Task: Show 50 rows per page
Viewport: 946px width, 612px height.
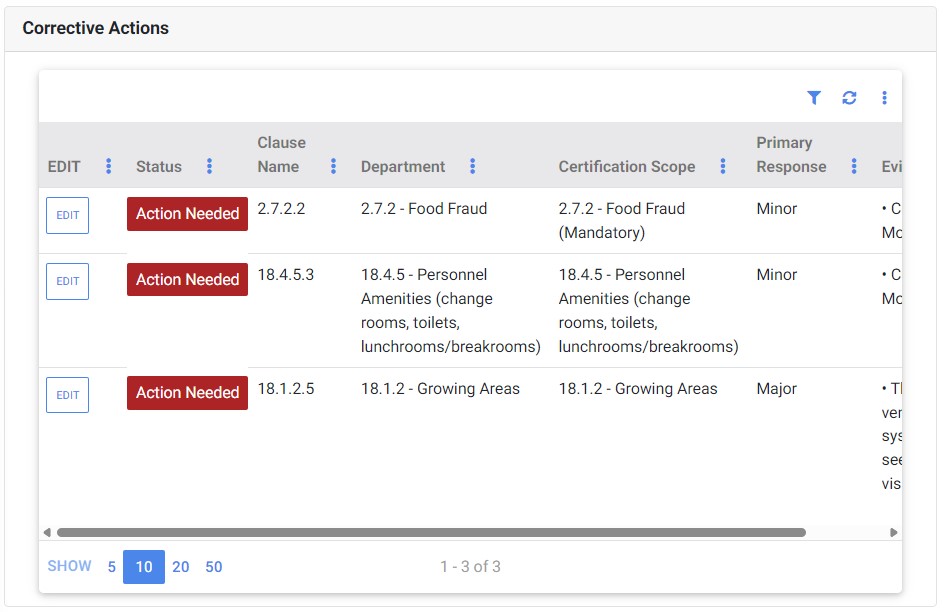Action: 214,567
